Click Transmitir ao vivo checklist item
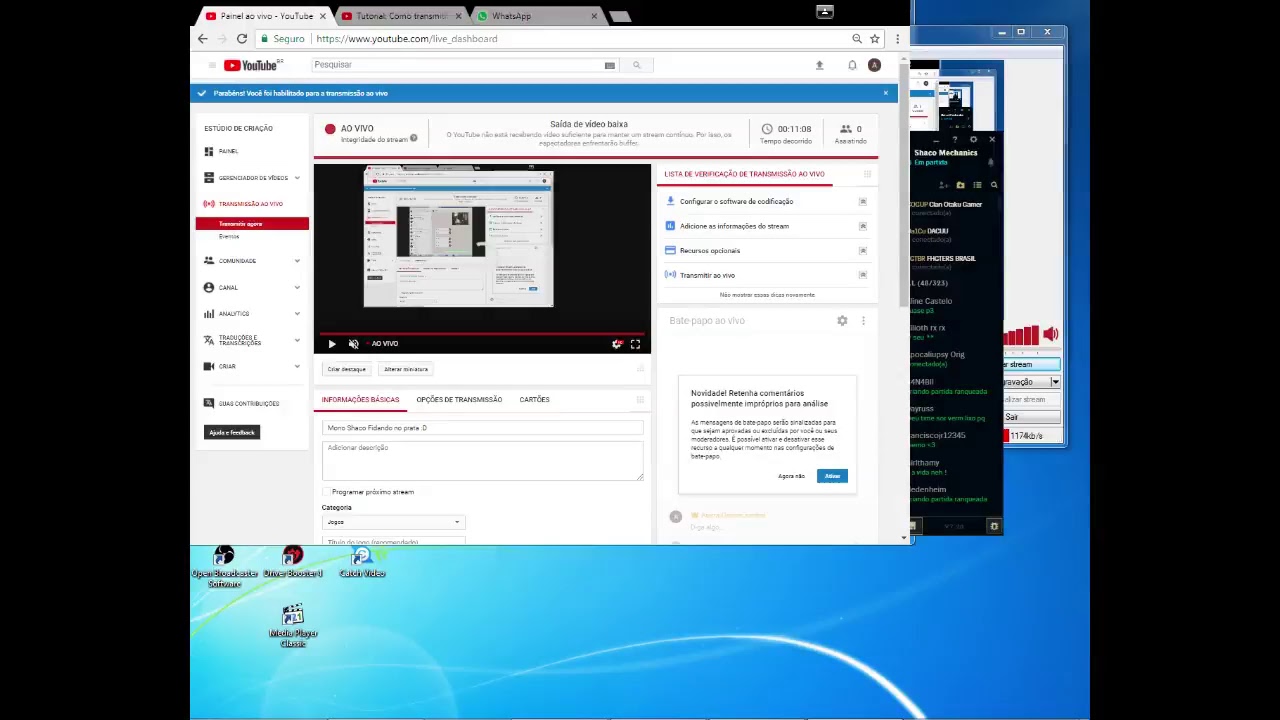Viewport: 1280px width, 720px height. 707,275
